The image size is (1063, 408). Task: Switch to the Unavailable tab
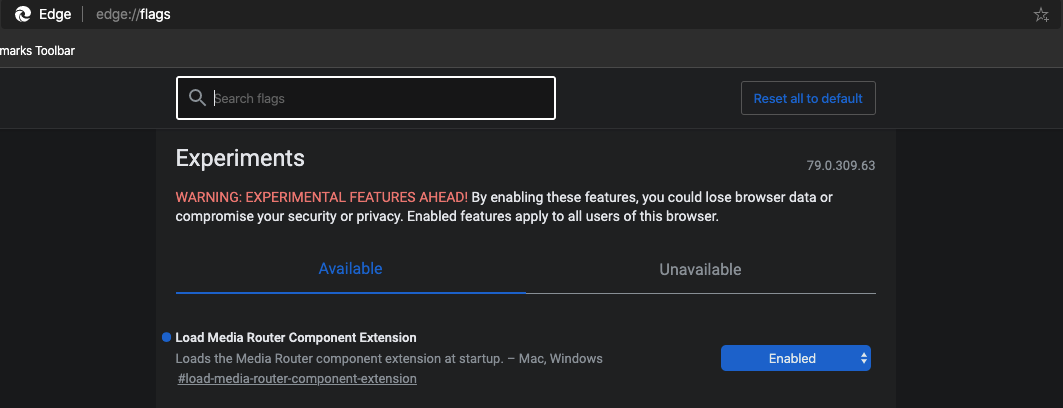(x=700, y=270)
